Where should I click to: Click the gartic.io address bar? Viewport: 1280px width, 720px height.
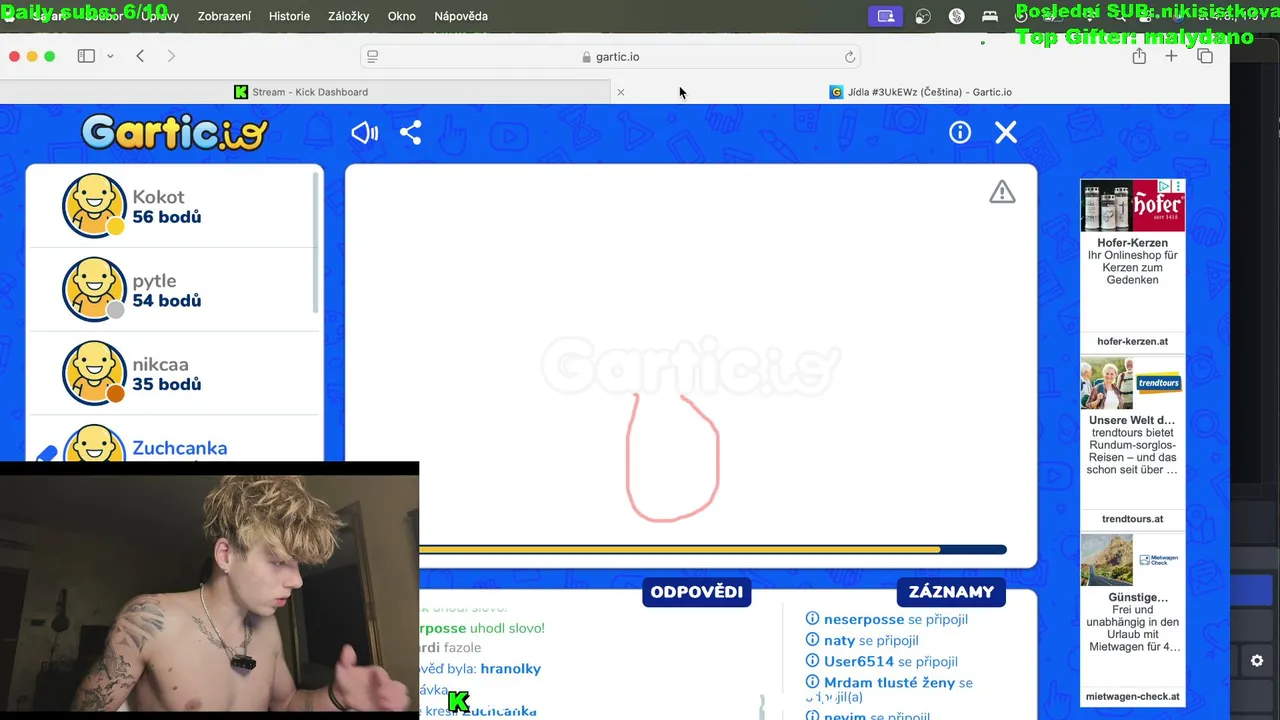[611, 57]
